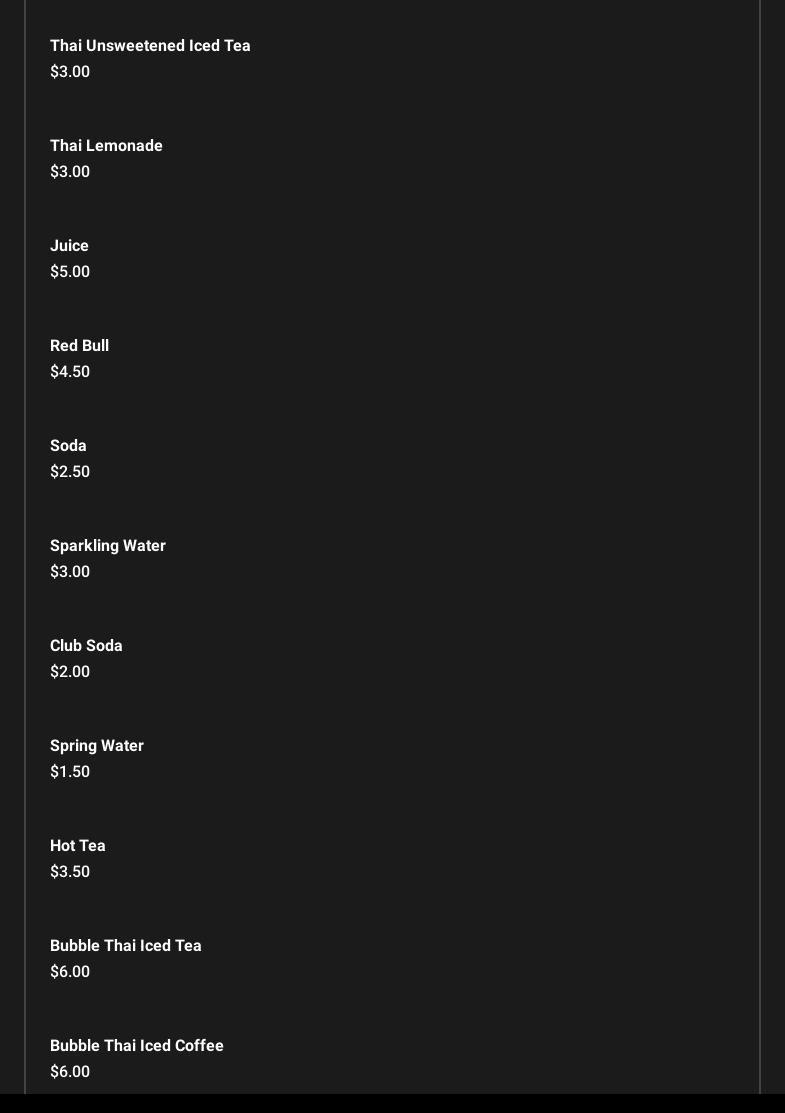Choose Bubble Thai Iced Coffee
Viewport: 785px width, 1113px height.
137,1046
